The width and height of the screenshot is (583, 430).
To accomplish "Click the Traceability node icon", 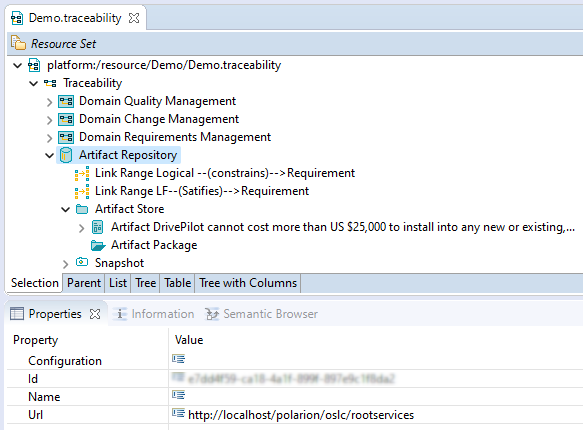I will coord(50,83).
